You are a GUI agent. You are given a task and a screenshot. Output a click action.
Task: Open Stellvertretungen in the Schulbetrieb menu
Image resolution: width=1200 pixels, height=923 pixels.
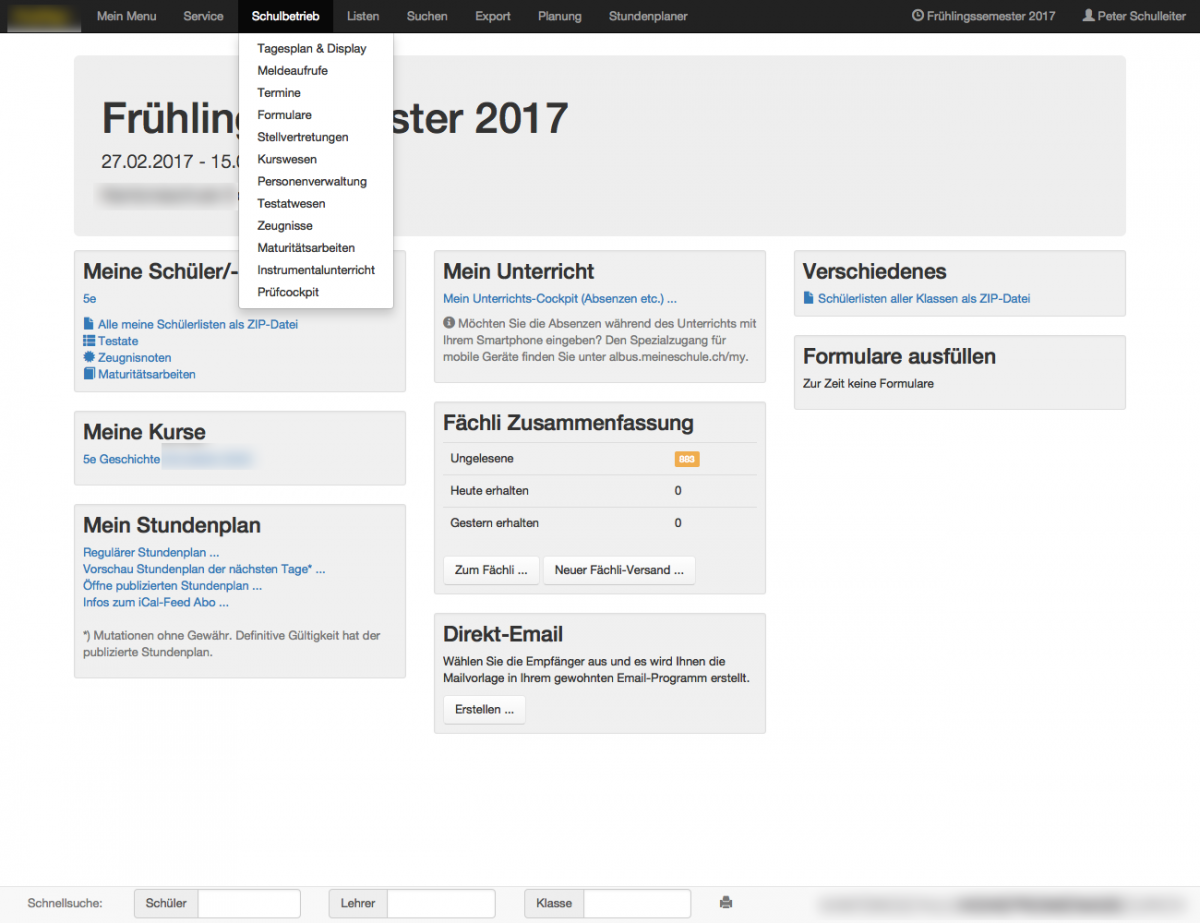[303, 137]
